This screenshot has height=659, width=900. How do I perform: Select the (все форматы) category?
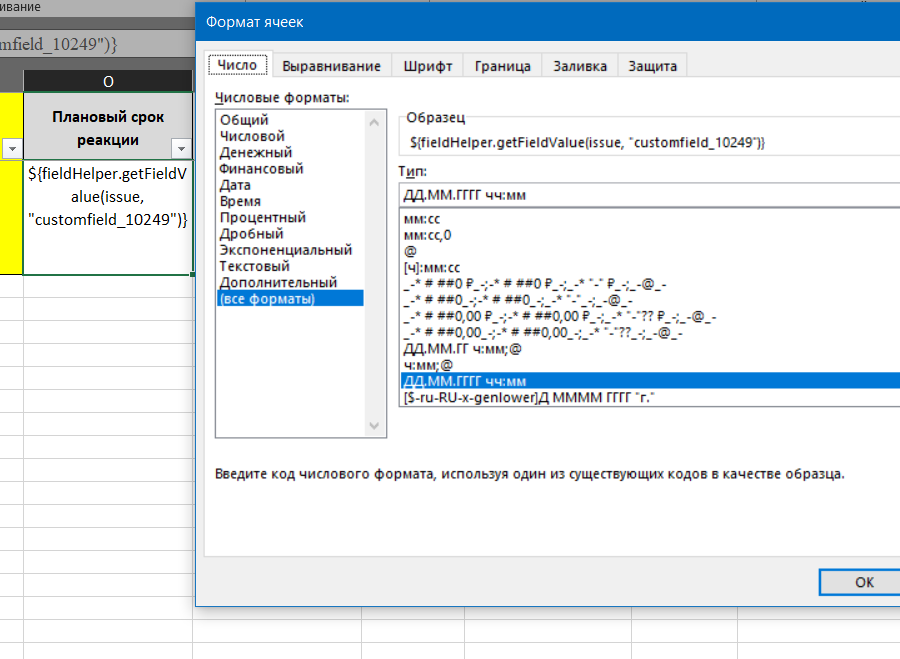click(x=290, y=299)
